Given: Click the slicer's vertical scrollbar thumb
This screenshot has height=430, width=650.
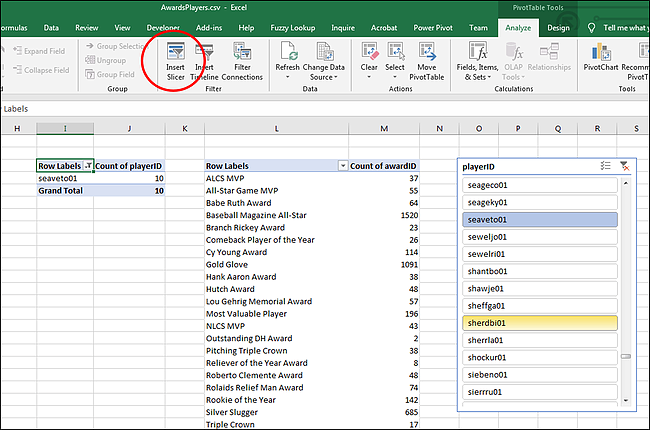Looking at the screenshot, I should (626, 356).
